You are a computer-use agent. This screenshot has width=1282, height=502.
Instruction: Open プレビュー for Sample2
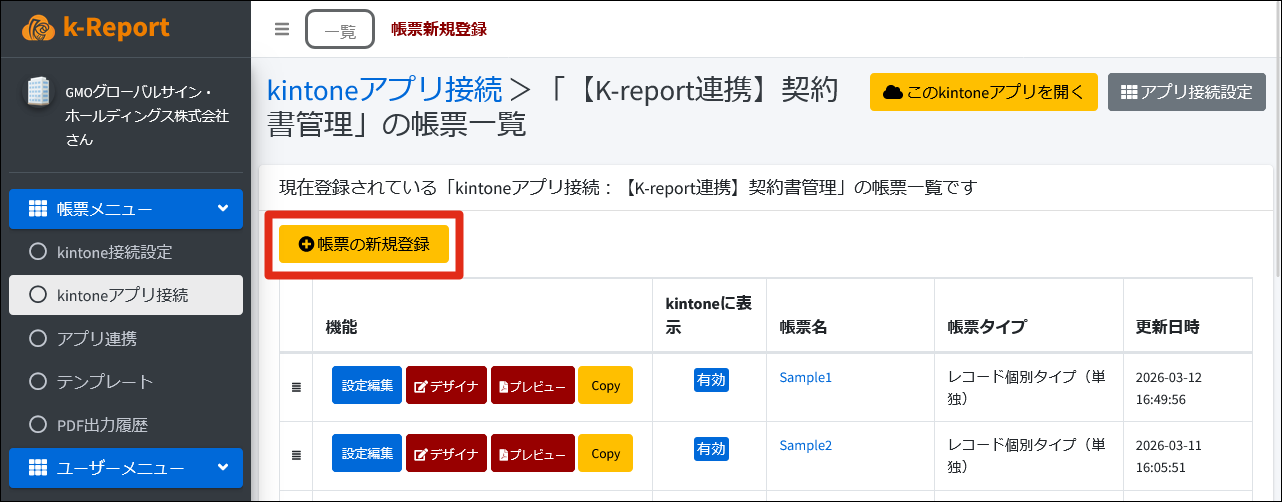(x=532, y=454)
